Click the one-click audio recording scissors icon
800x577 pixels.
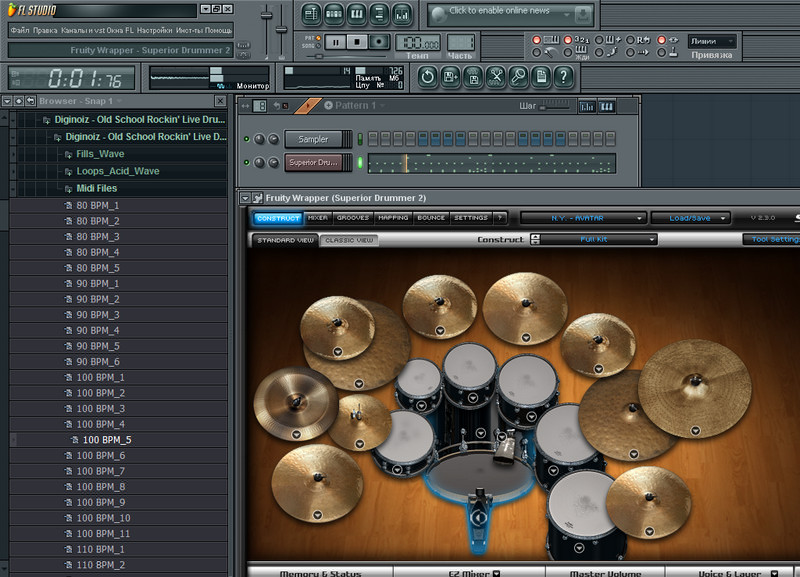495,76
